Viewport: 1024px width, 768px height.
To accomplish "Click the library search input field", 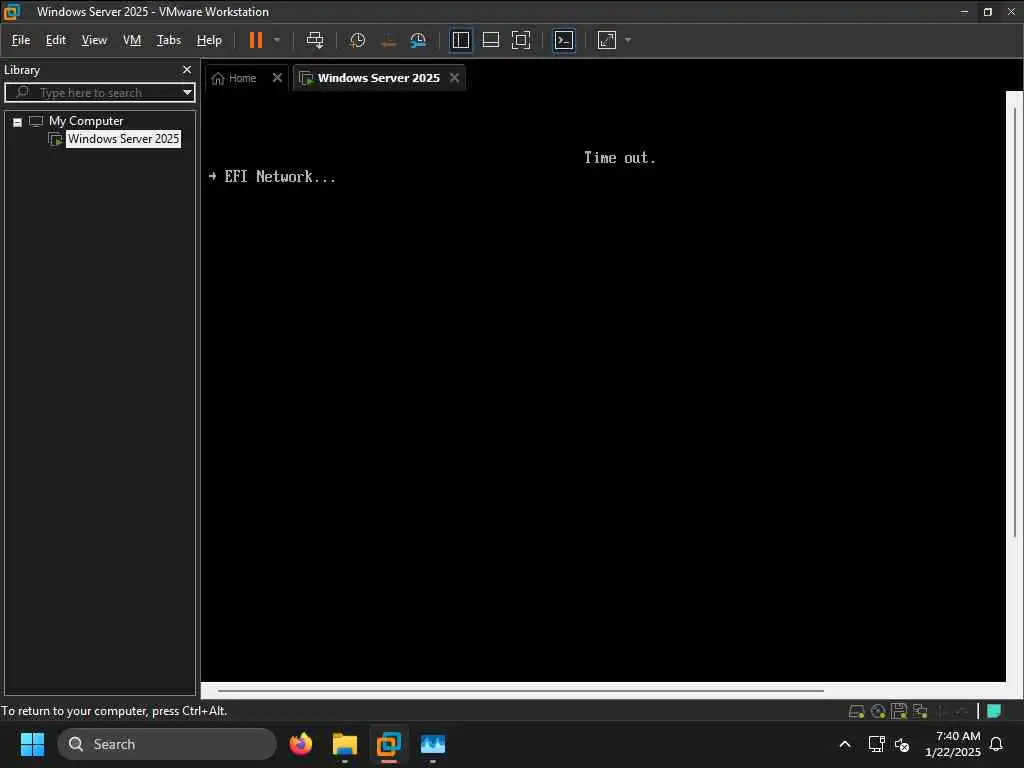I will (99, 92).
